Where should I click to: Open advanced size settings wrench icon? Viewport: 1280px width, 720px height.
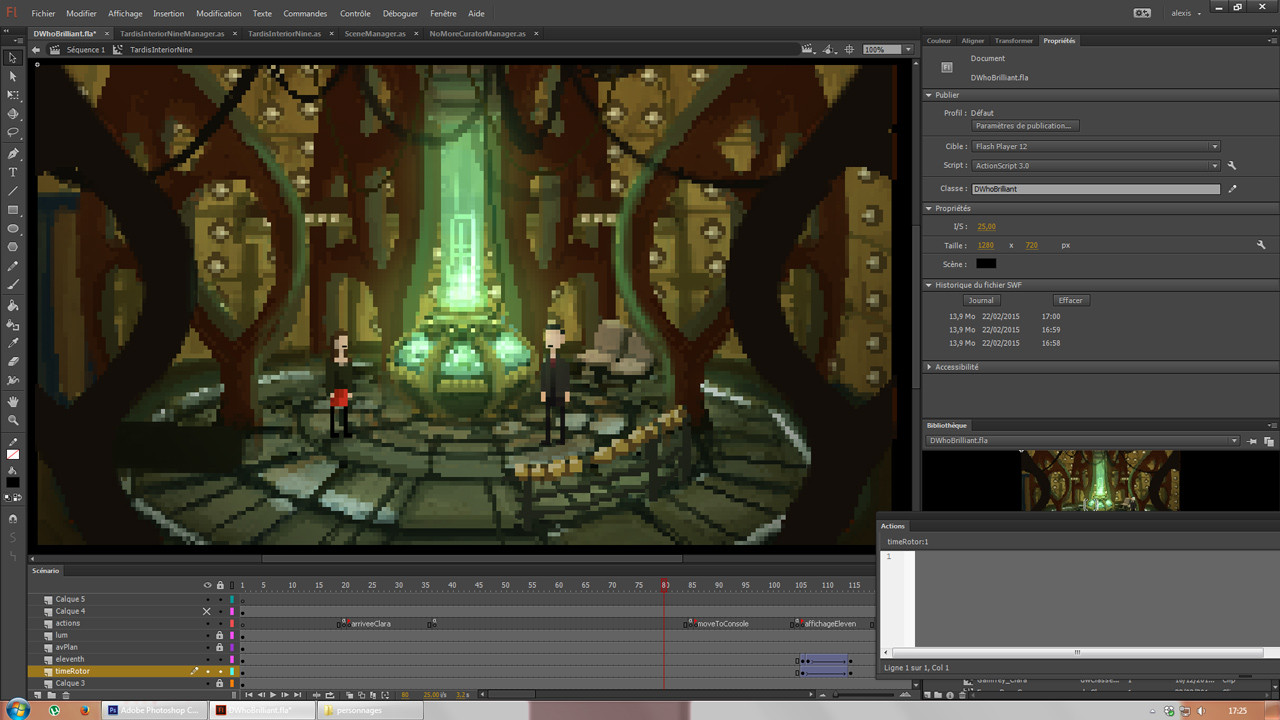[1262, 245]
